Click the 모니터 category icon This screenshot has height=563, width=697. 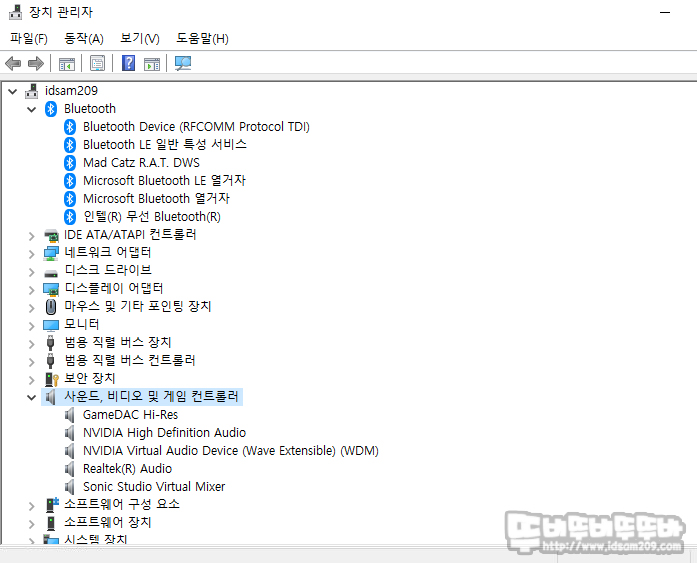pyautogui.click(x=51, y=325)
